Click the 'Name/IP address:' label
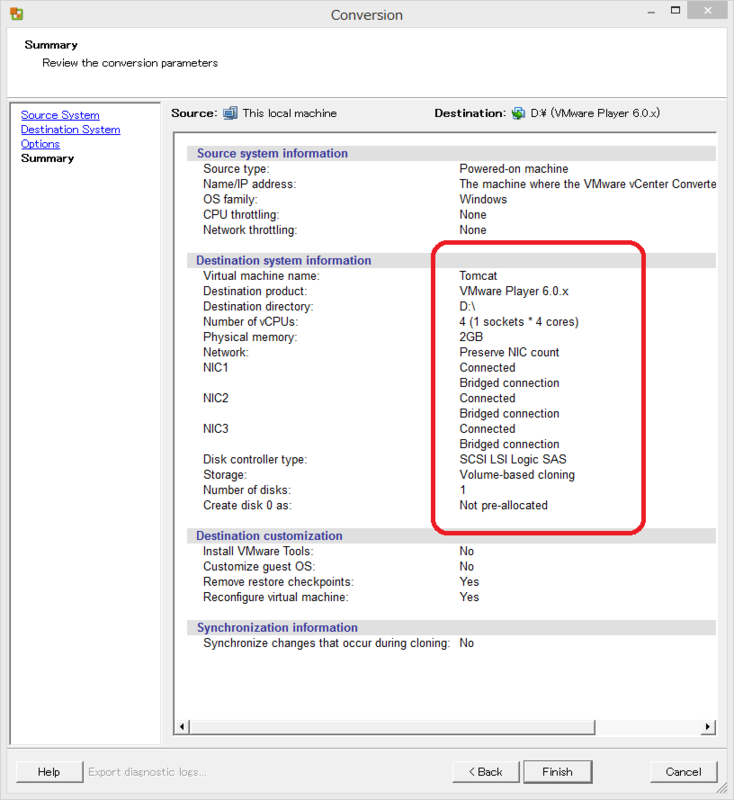 (249, 184)
